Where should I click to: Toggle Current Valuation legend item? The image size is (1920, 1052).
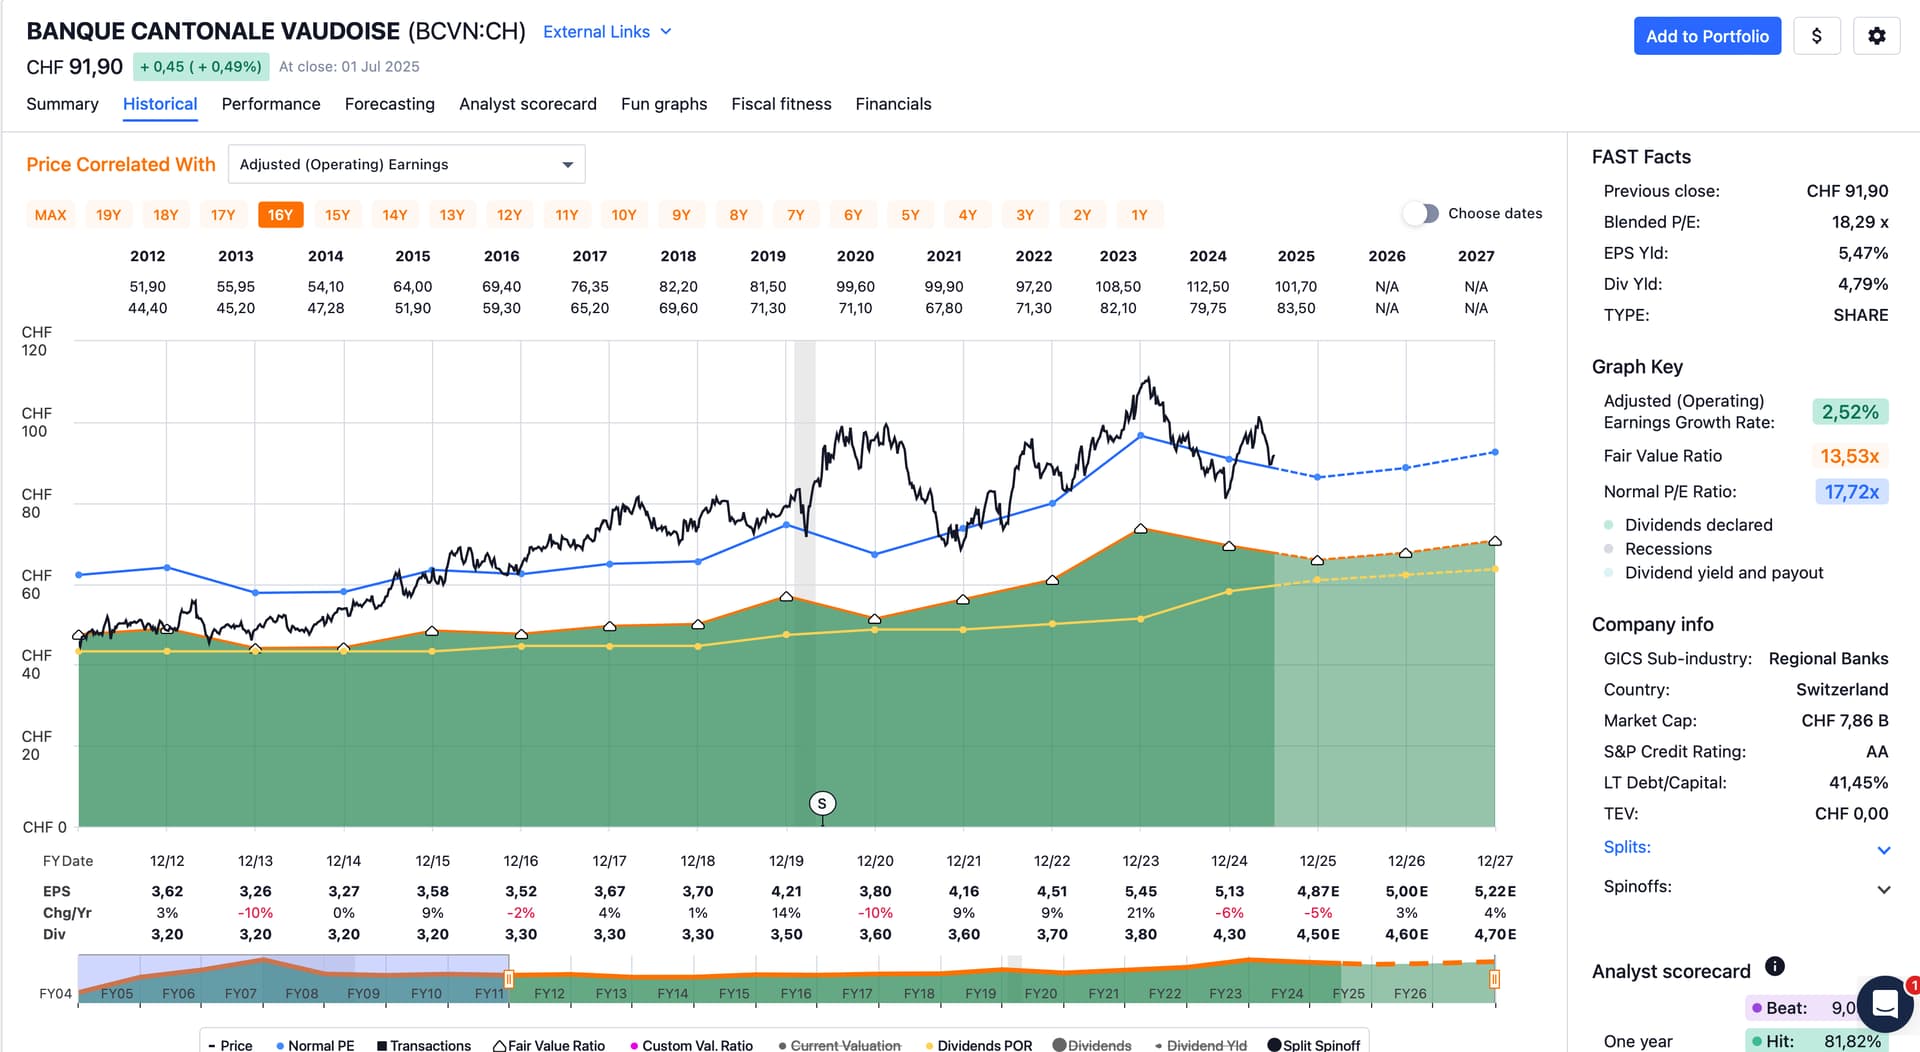tap(840, 1044)
